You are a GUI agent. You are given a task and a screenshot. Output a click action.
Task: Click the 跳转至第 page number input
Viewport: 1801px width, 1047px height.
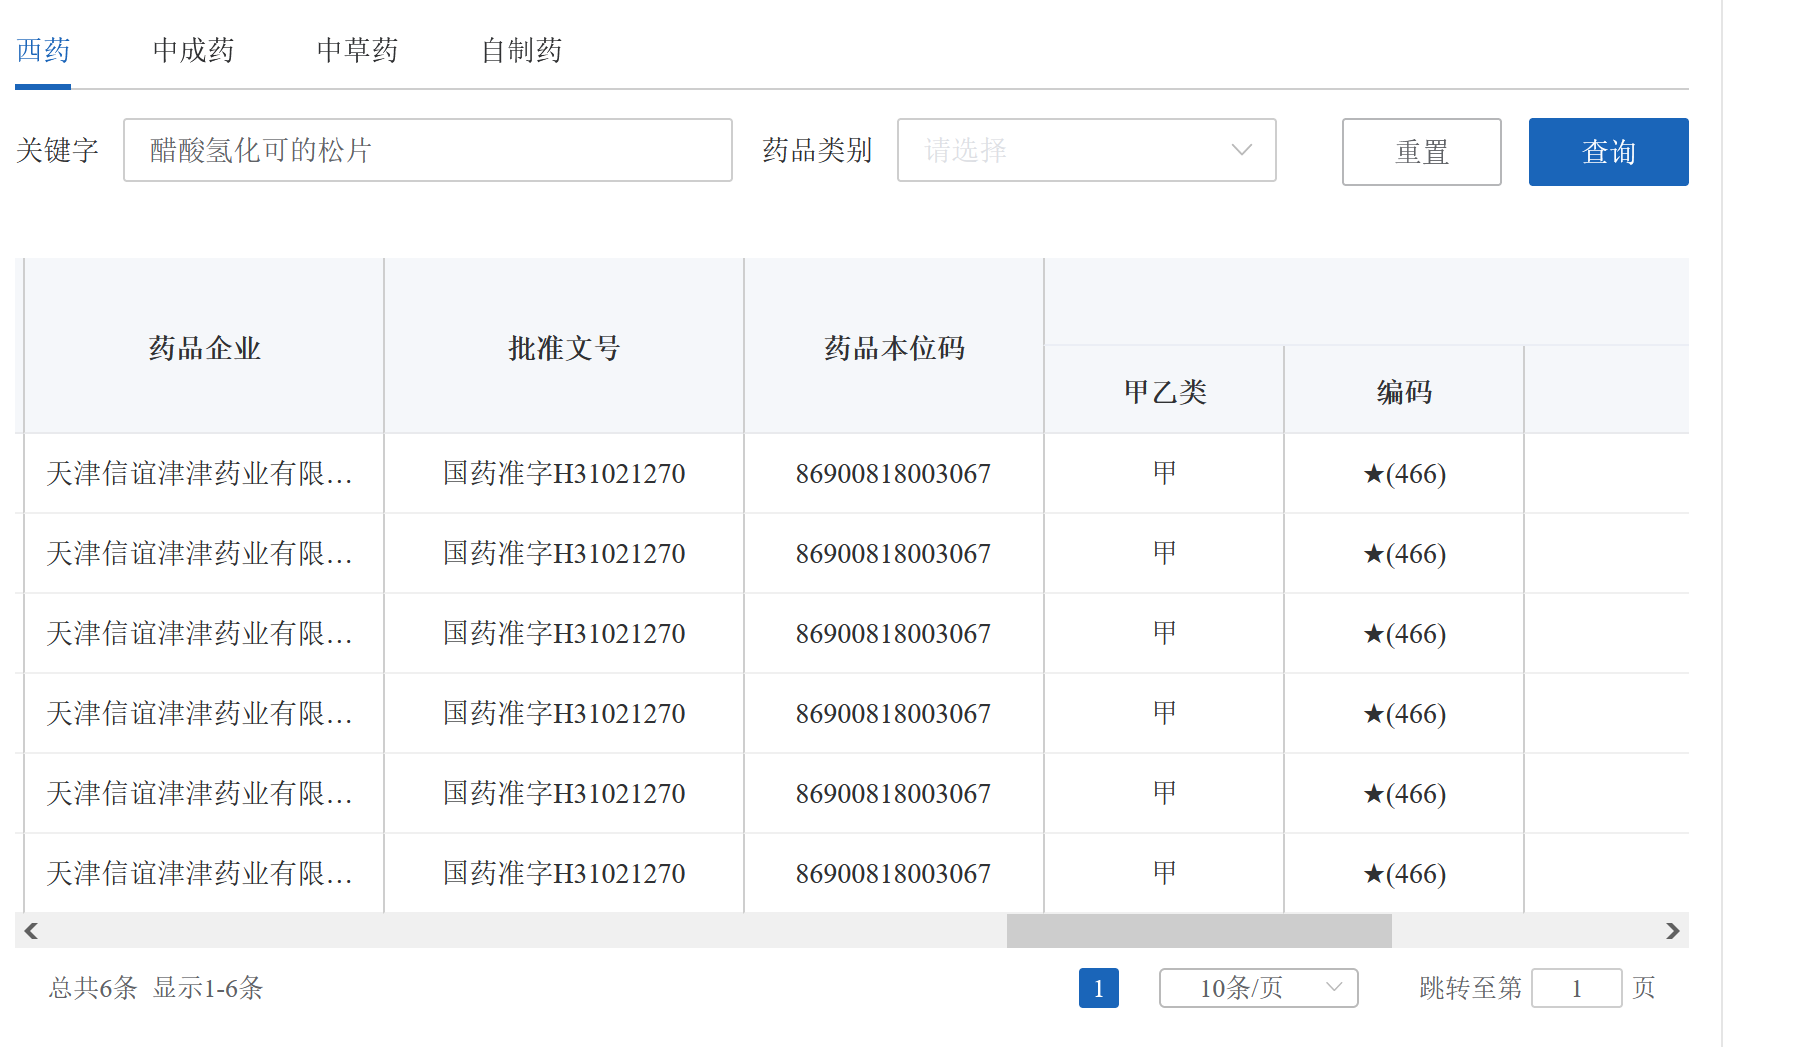(x=1576, y=988)
